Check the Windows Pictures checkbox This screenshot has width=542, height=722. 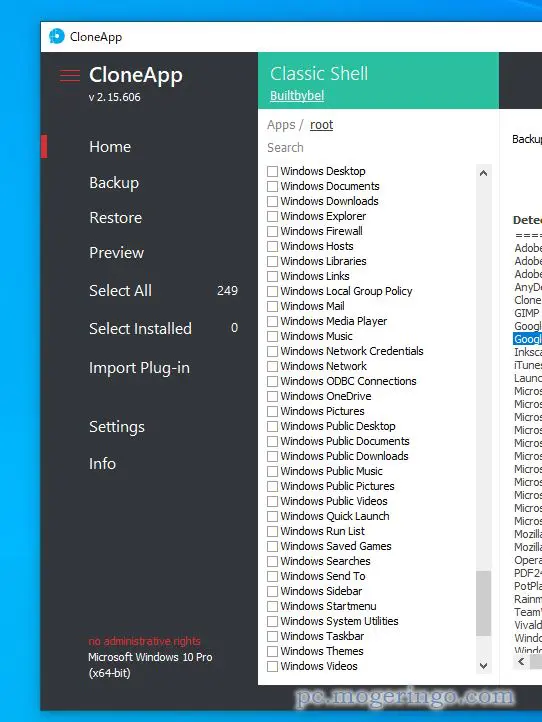point(273,411)
